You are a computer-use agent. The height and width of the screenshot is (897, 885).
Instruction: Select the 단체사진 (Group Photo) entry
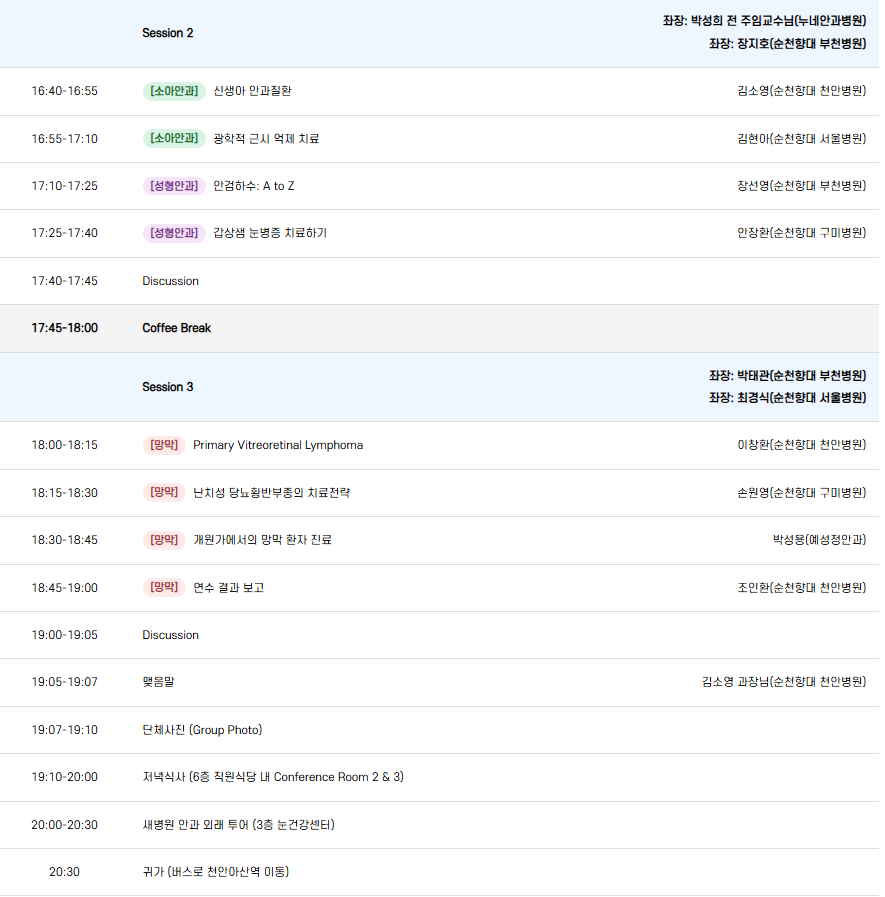pos(202,730)
